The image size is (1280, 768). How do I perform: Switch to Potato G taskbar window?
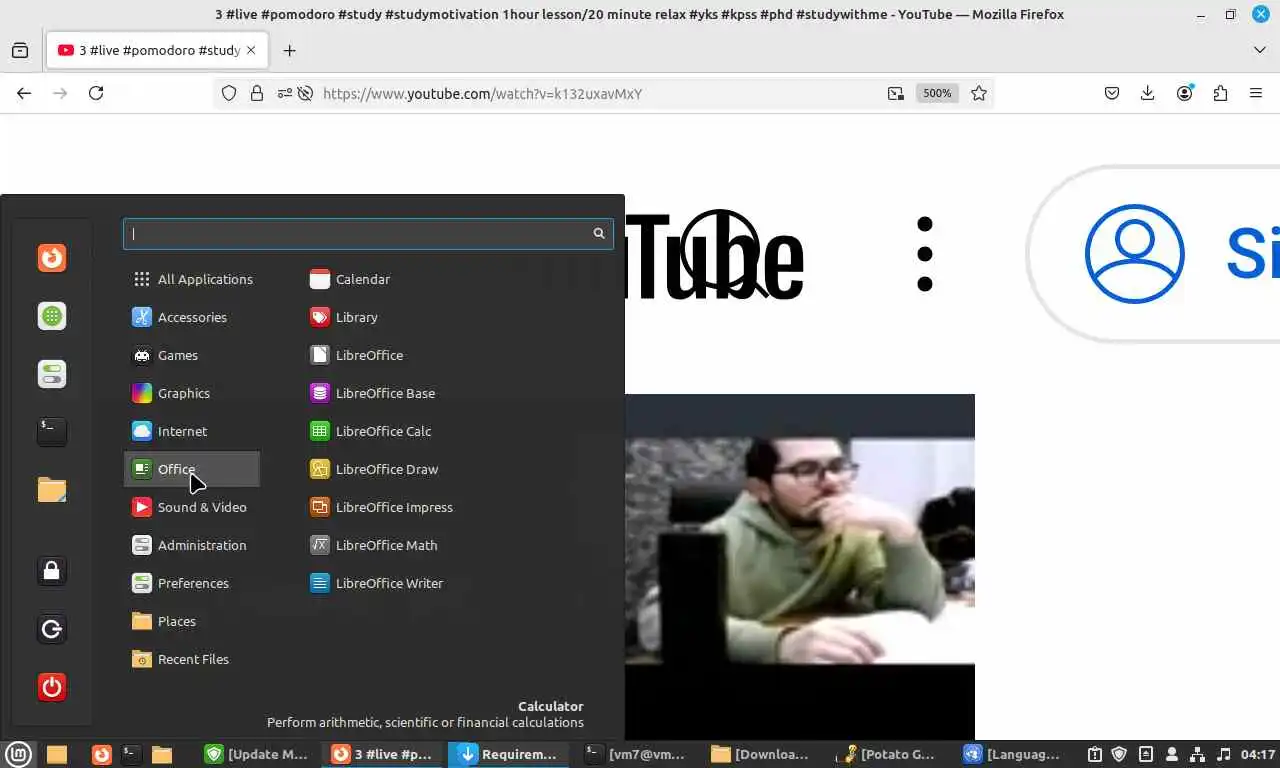(x=887, y=754)
